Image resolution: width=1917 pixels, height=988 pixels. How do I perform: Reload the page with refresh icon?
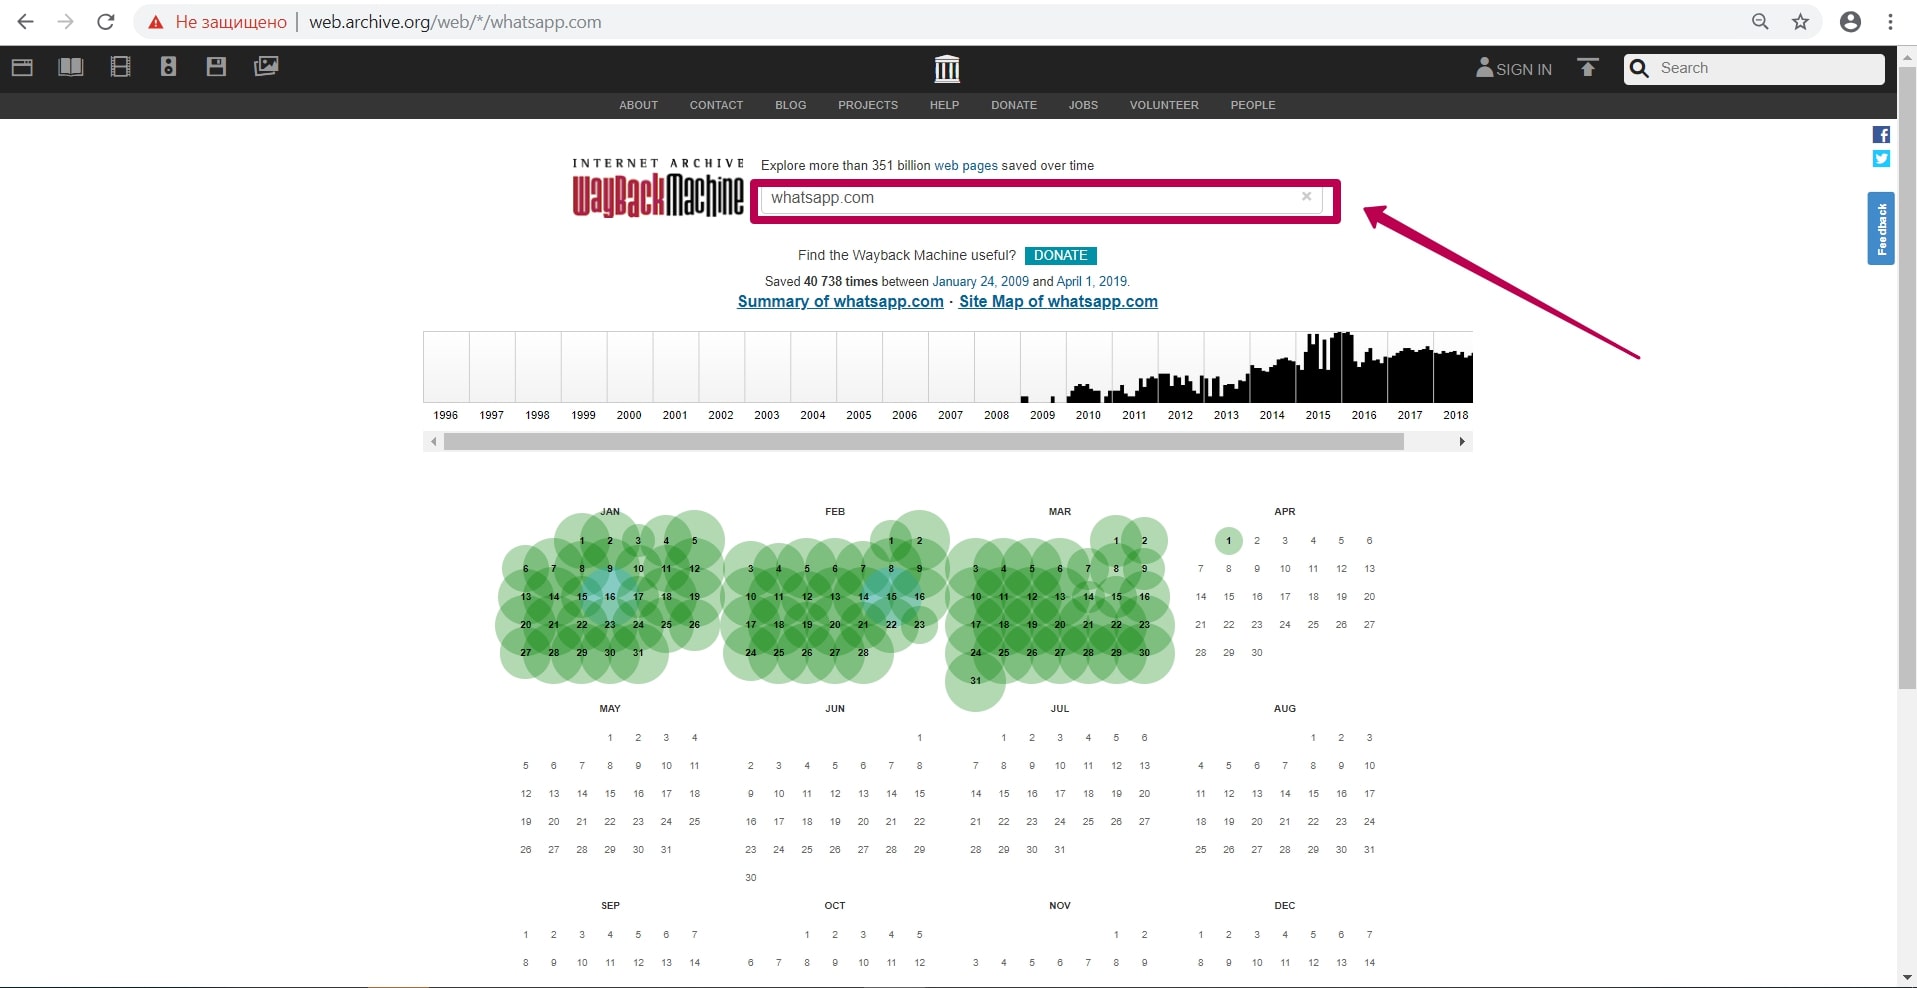[105, 22]
